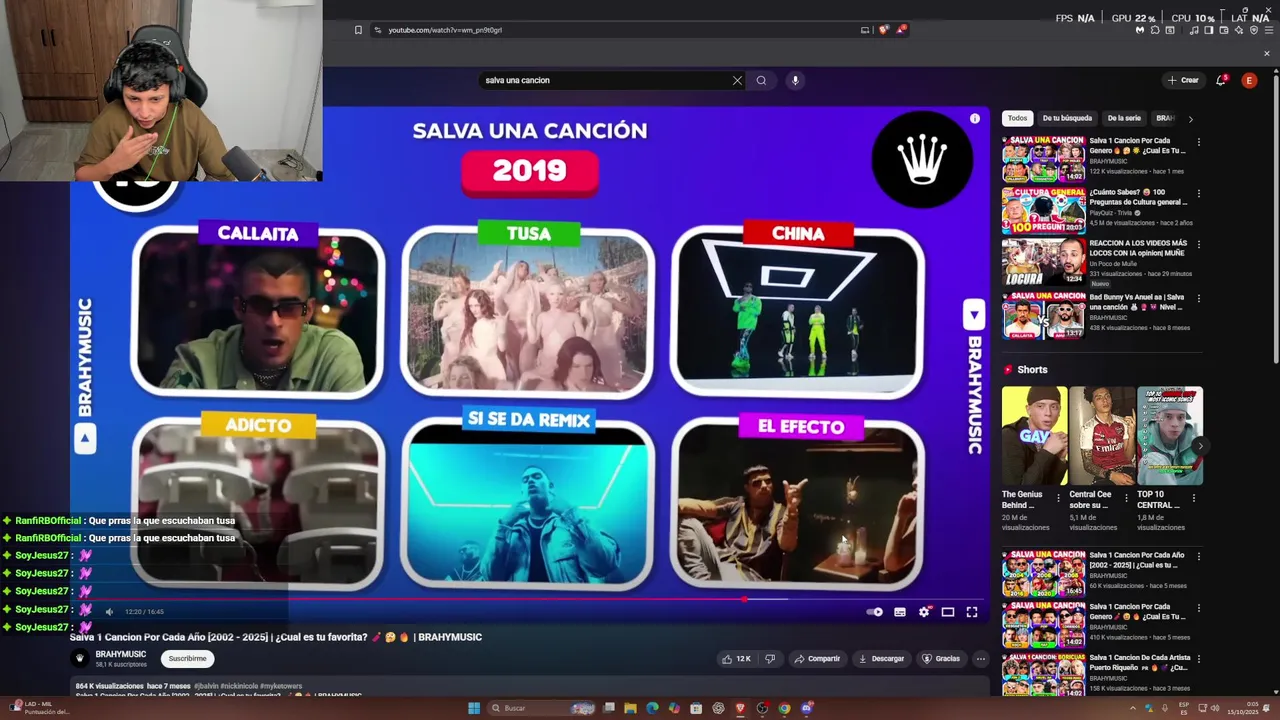This screenshot has height=720, width=1280.
Task: Open YouTube notifications bell
Action: tap(1220, 80)
